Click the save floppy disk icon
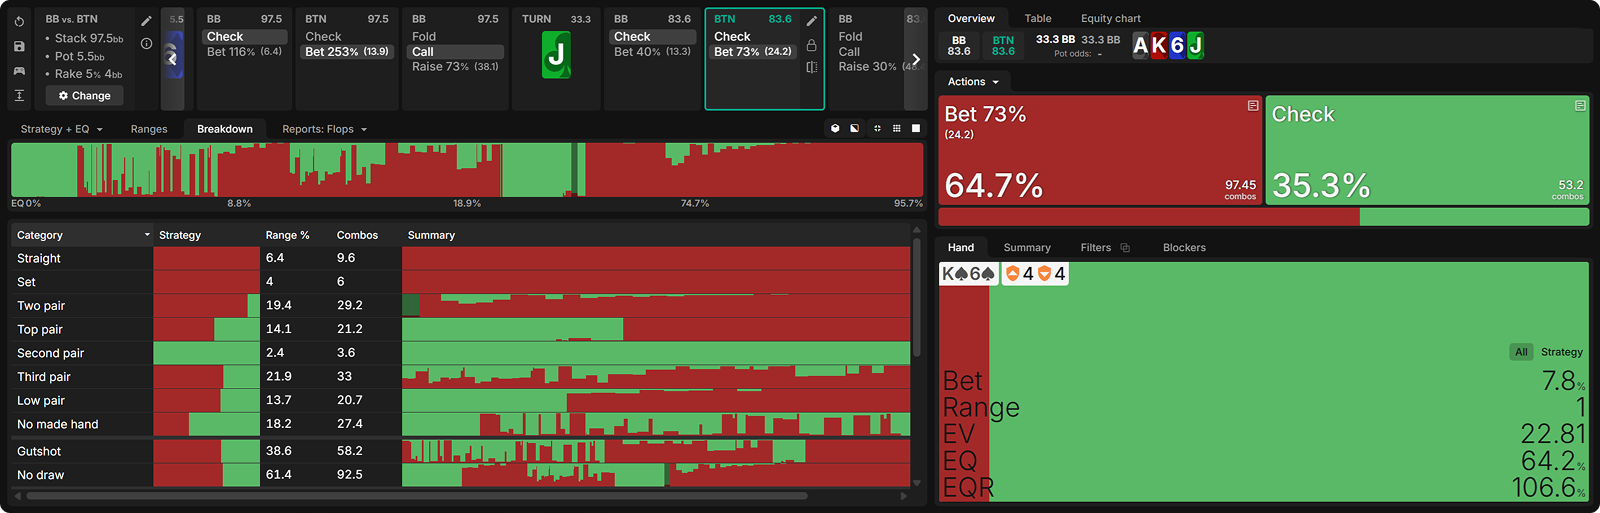Viewport: 1600px width, 513px height. pos(19,46)
